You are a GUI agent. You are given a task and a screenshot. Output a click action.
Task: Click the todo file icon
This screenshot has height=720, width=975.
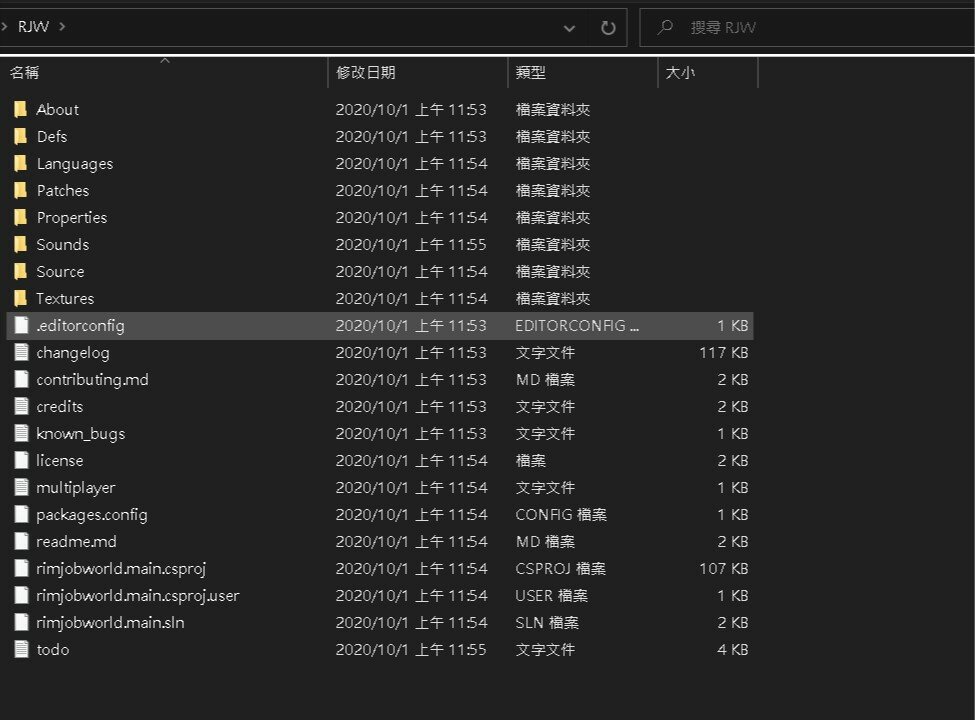[x=21, y=650]
